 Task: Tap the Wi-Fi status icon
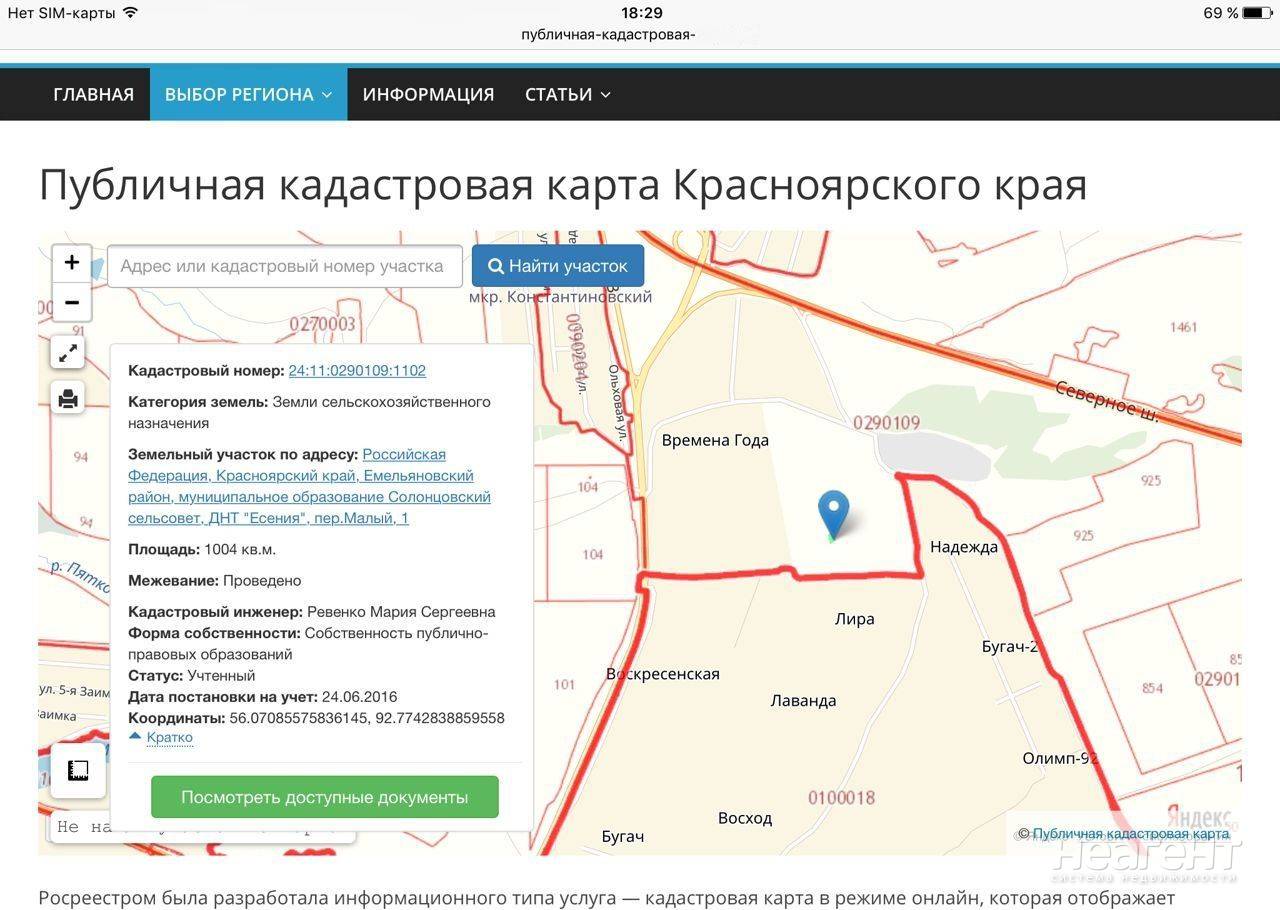[x=130, y=13]
